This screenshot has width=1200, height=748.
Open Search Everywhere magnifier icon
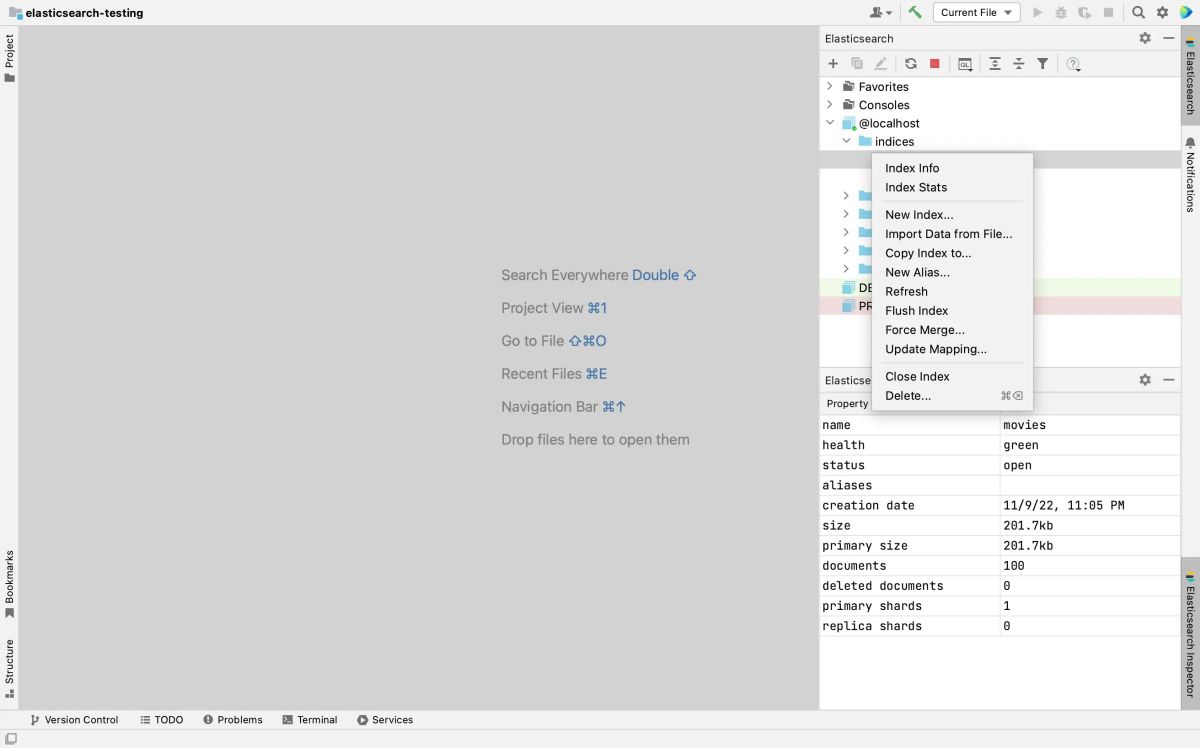pos(1138,12)
